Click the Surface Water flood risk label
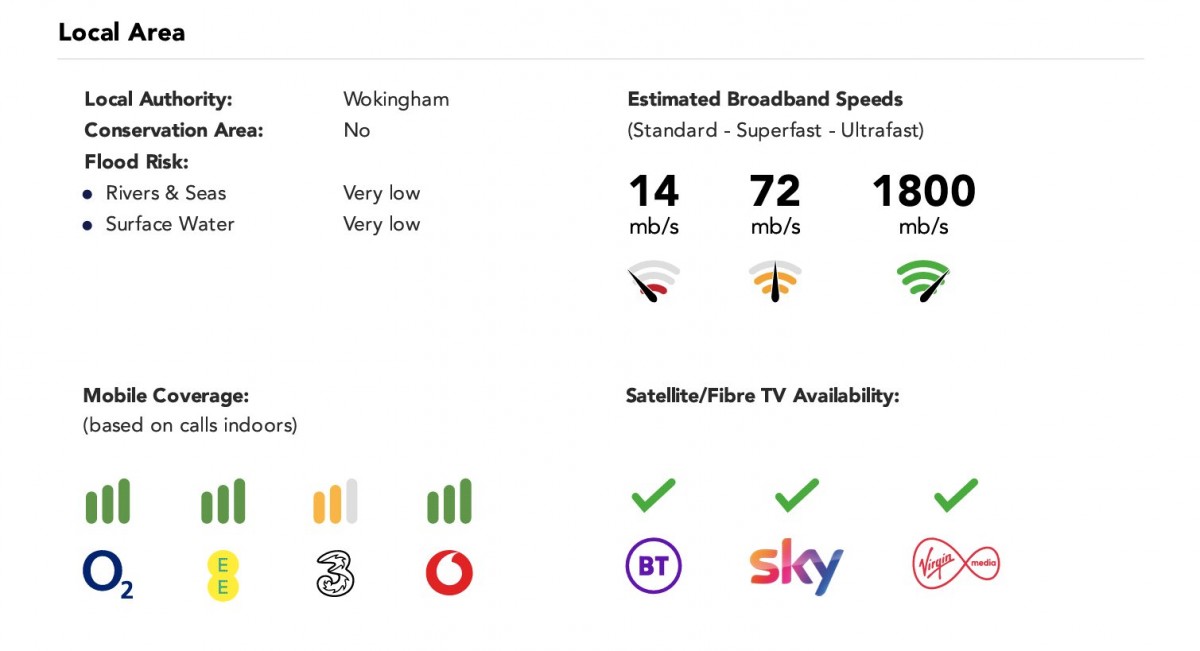 170,224
